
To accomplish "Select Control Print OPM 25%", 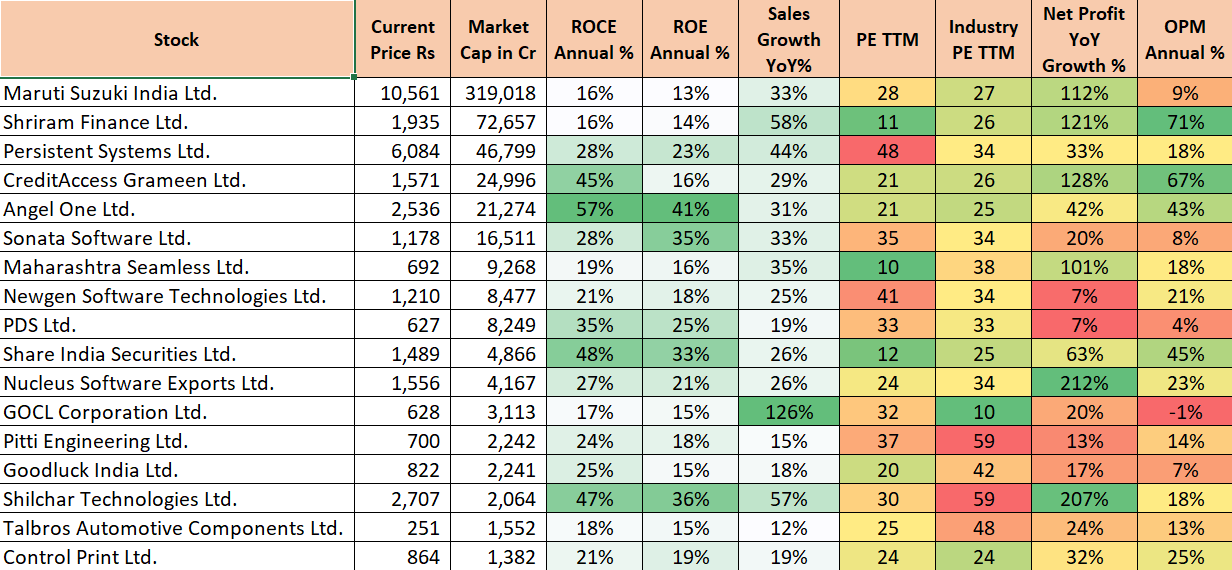I will pos(1185,557).
